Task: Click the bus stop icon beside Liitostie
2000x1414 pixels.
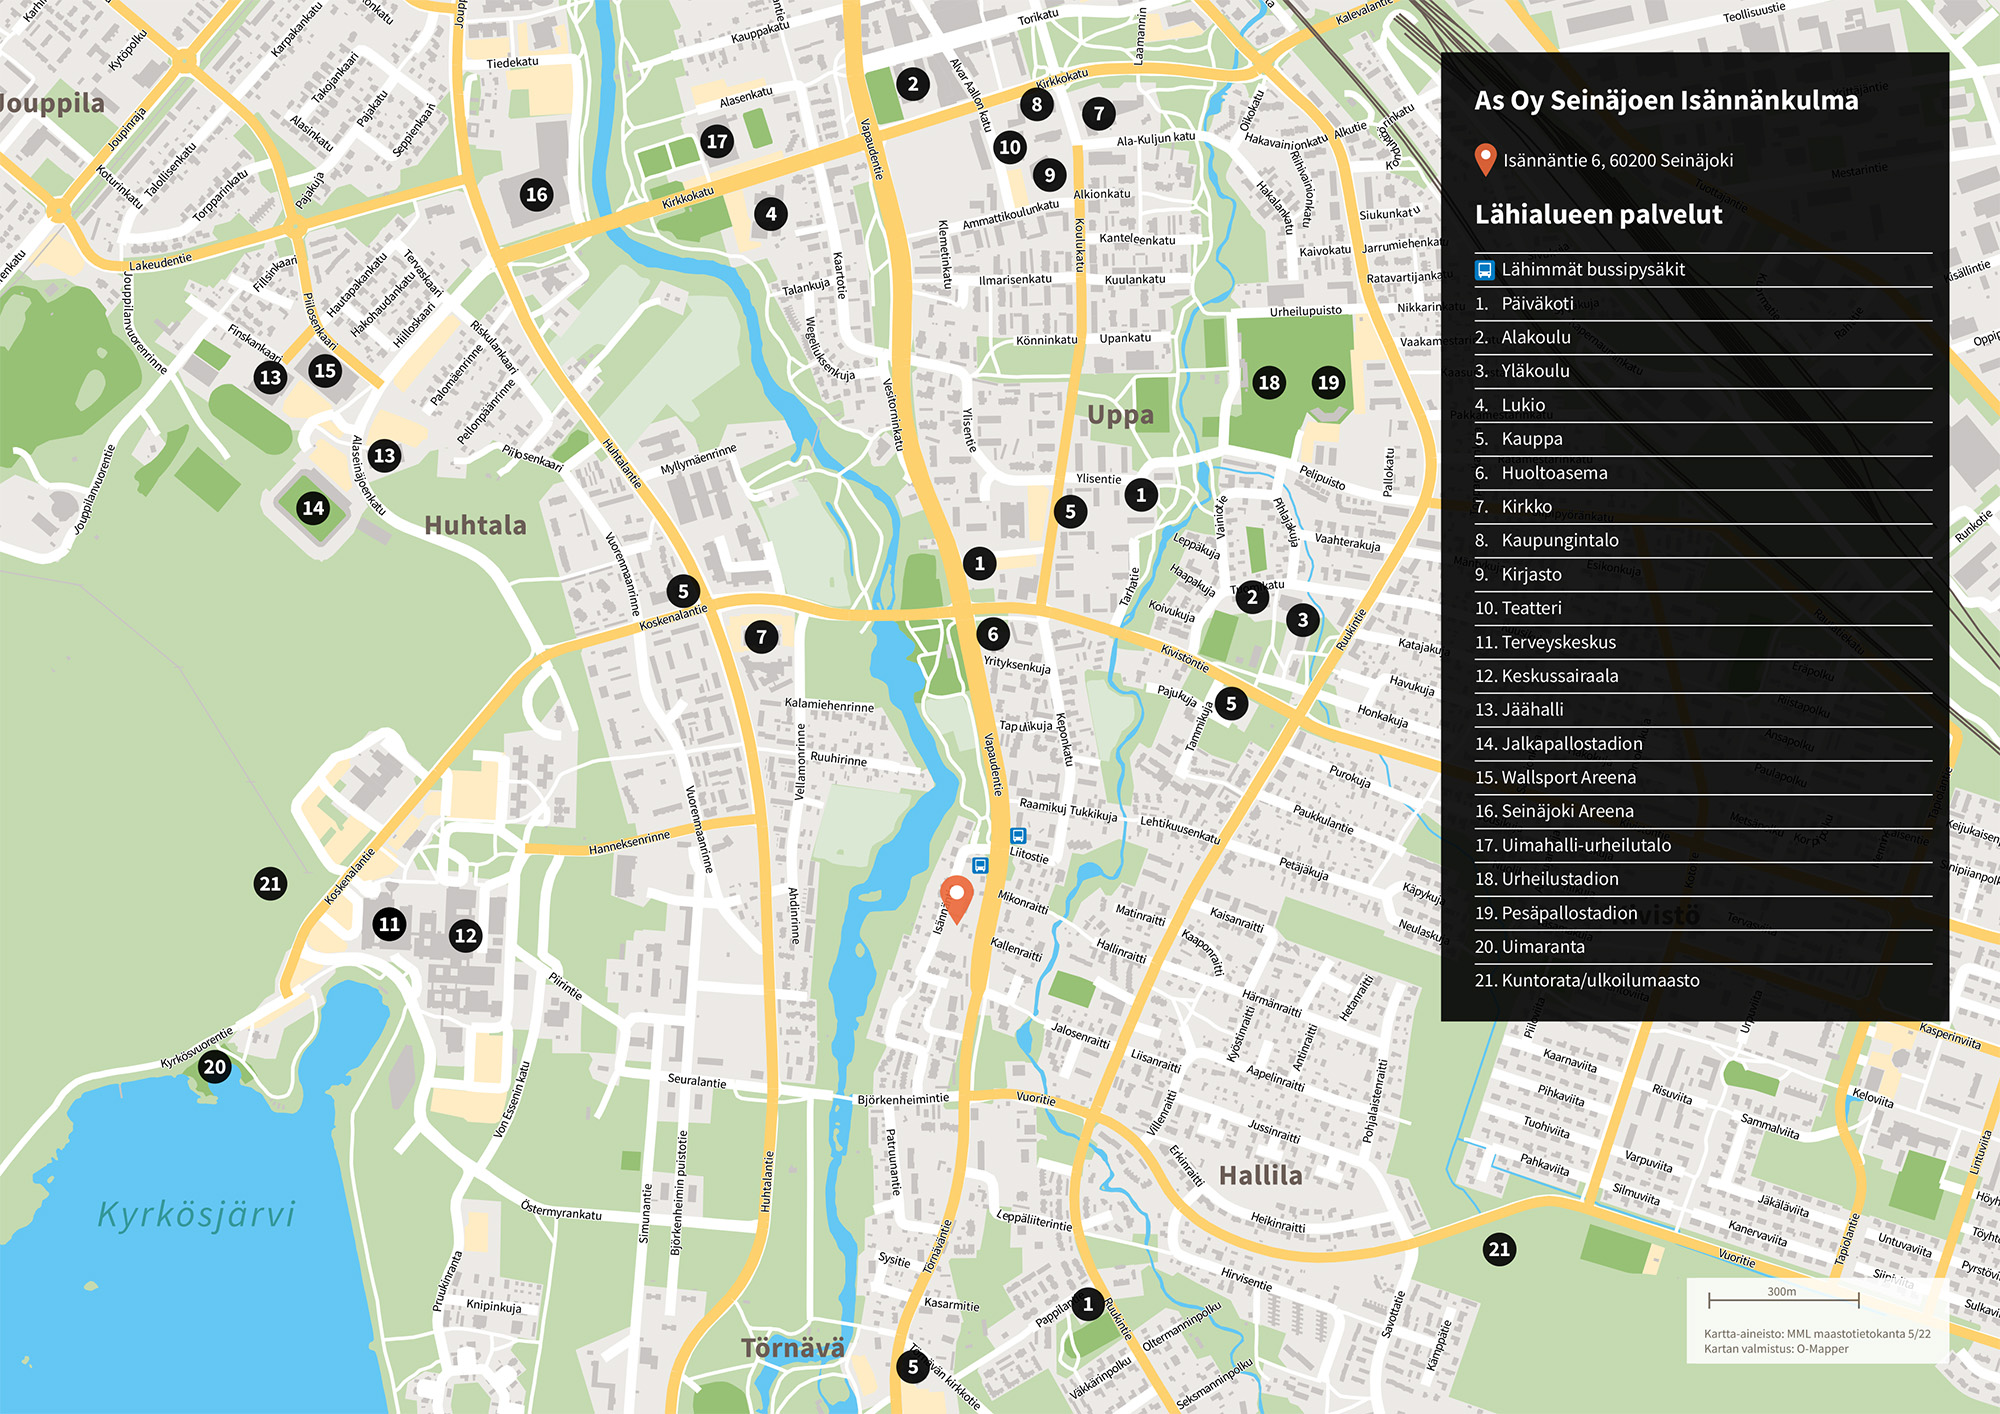Action: (x=1018, y=836)
